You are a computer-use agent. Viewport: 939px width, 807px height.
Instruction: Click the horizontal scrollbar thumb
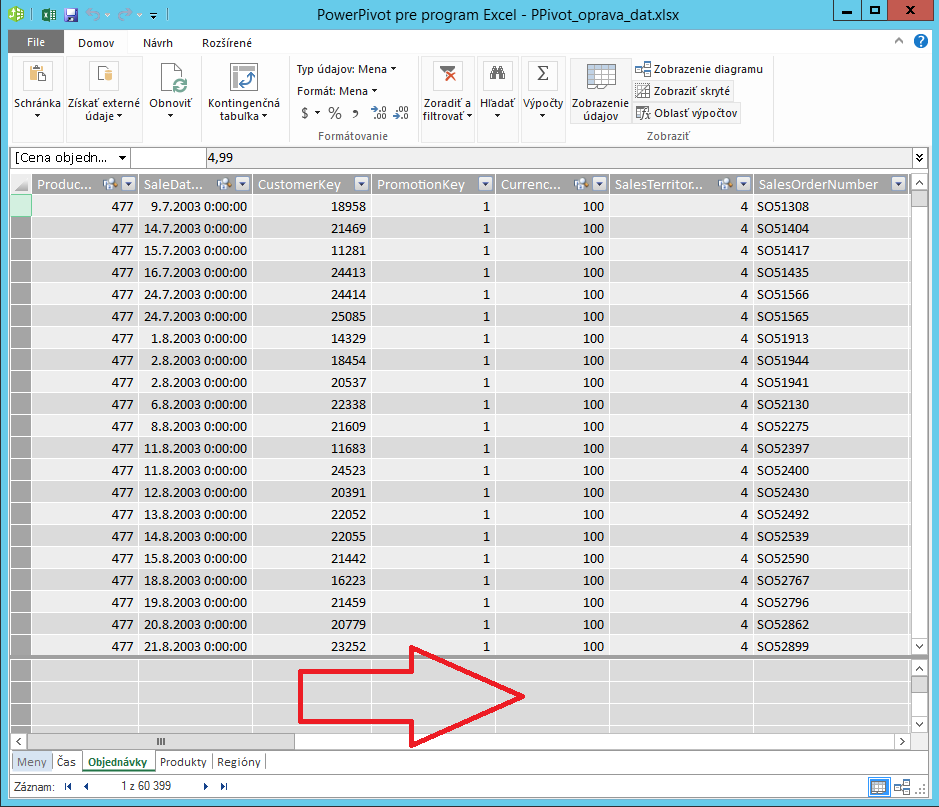(160, 742)
